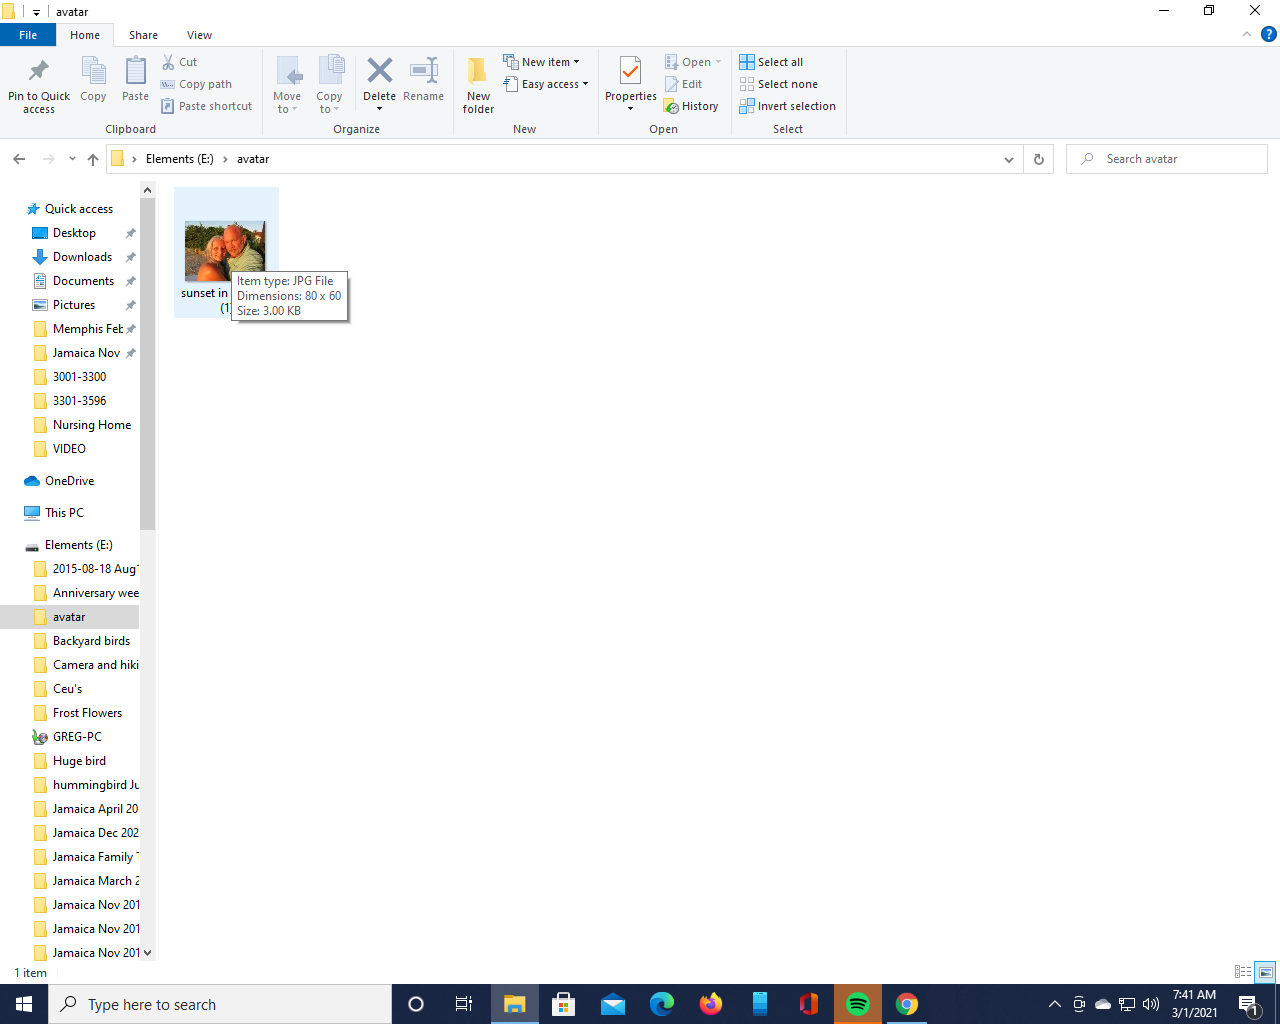Switch to details list view

pyautogui.click(x=1243, y=972)
